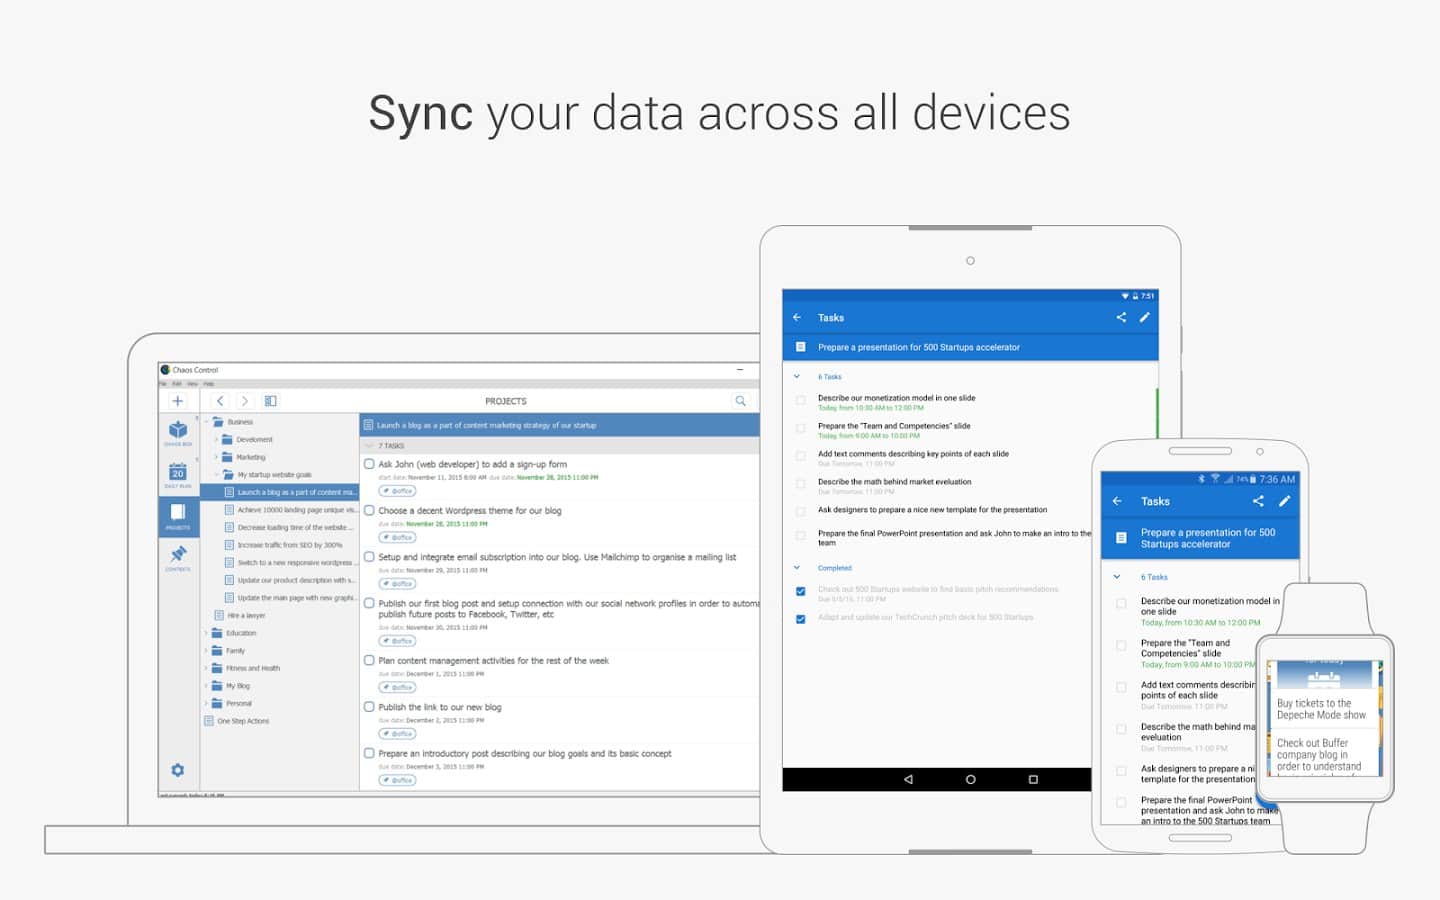Toggle the sidebar panel layout icon
The width and height of the screenshot is (1440, 900).
270,401
